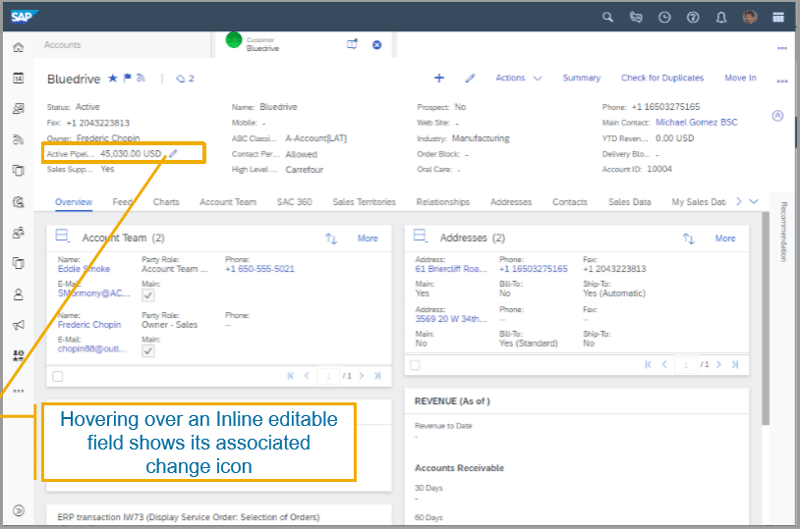Open Addresses card view icon
This screenshot has width=800, height=529.
click(x=420, y=236)
